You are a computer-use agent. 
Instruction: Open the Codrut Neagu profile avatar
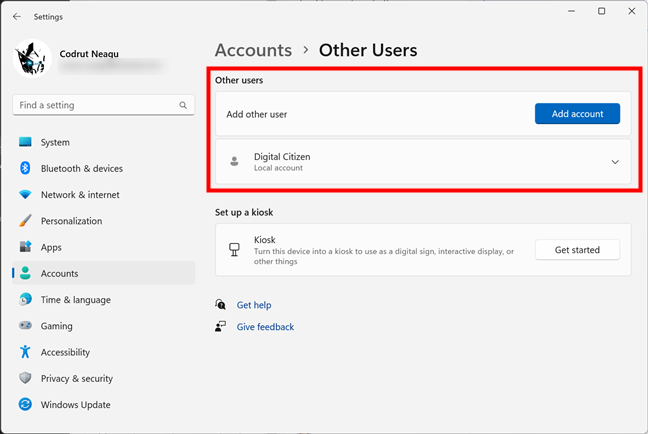32,59
